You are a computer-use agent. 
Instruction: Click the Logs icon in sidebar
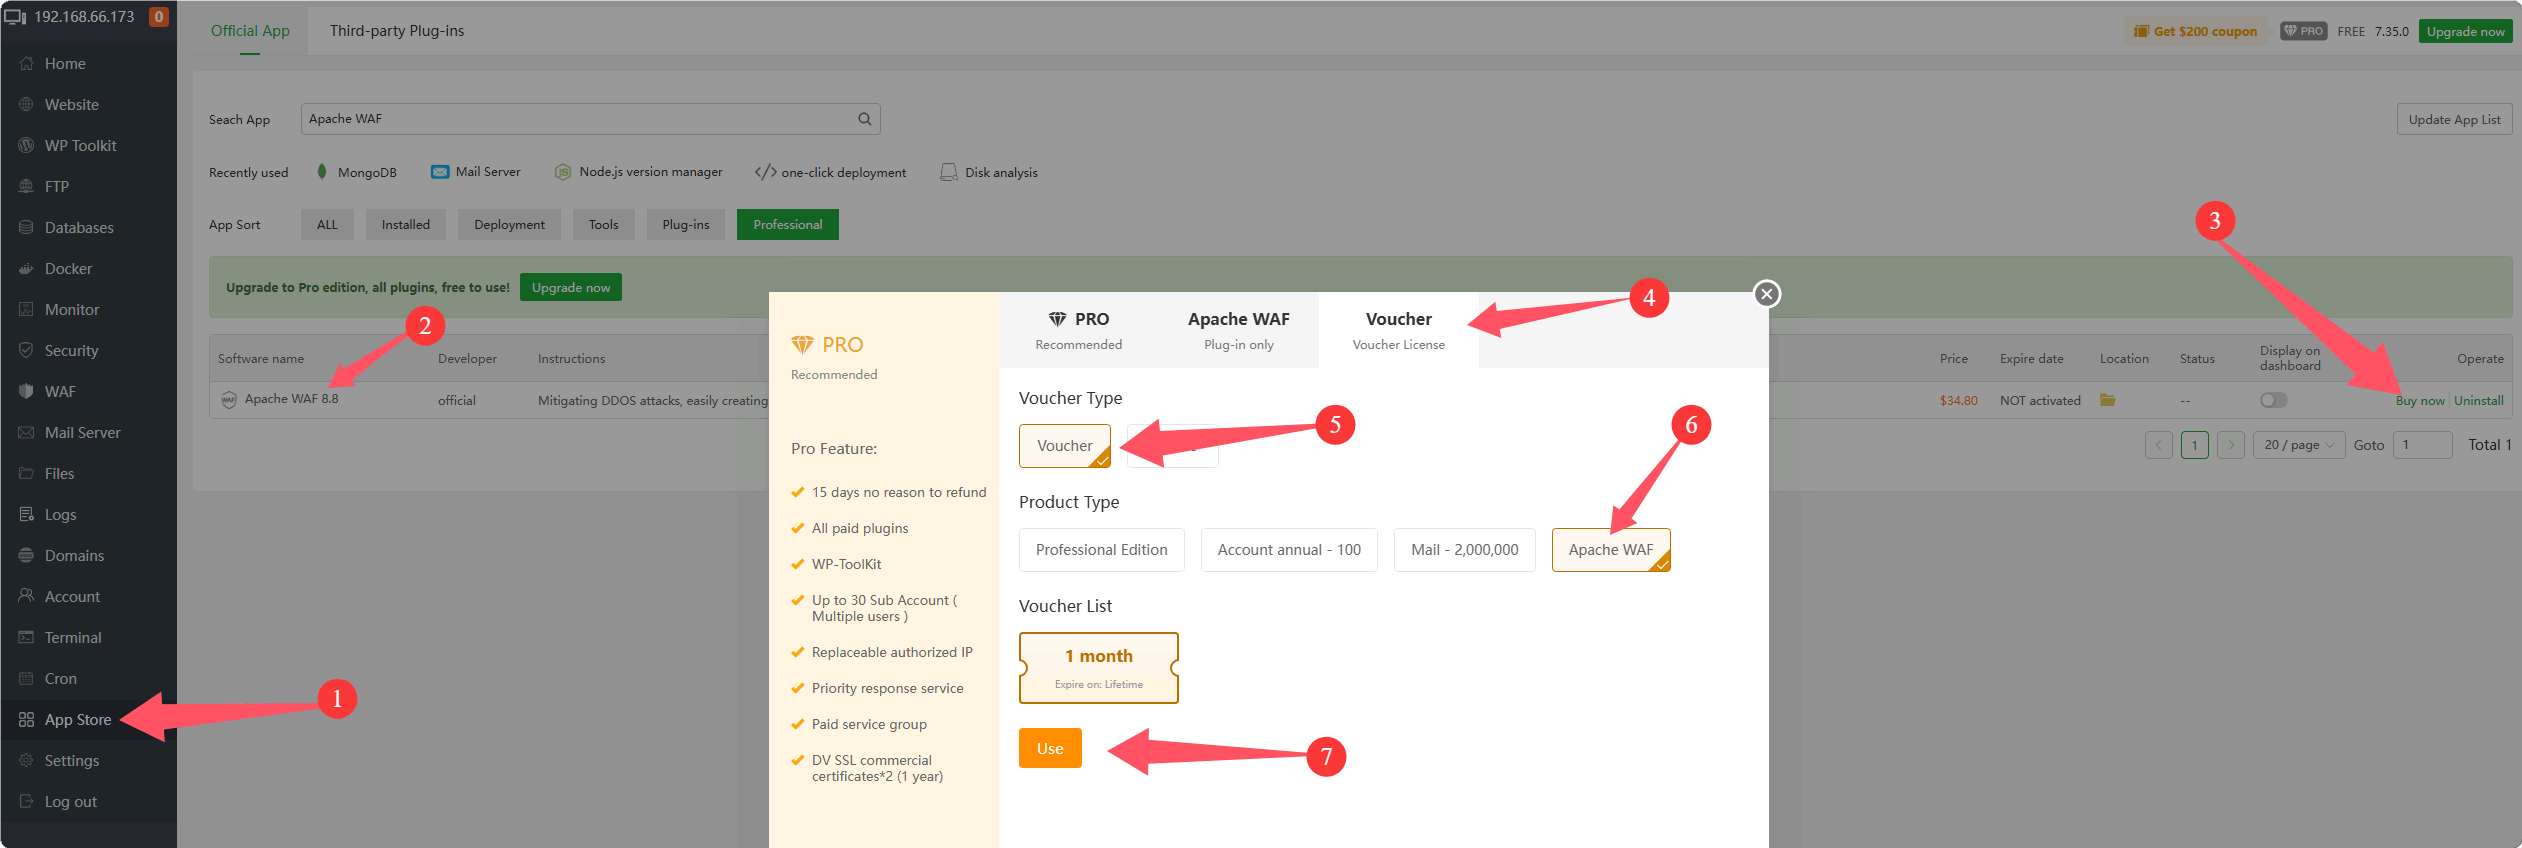pyautogui.click(x=27, y=515)
